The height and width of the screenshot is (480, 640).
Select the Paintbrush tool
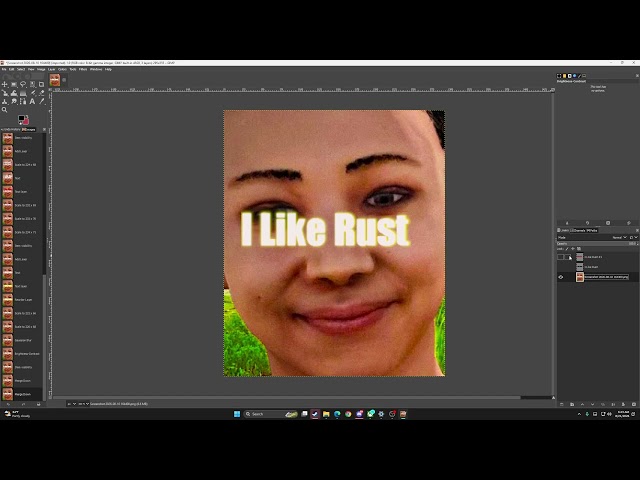33,93
